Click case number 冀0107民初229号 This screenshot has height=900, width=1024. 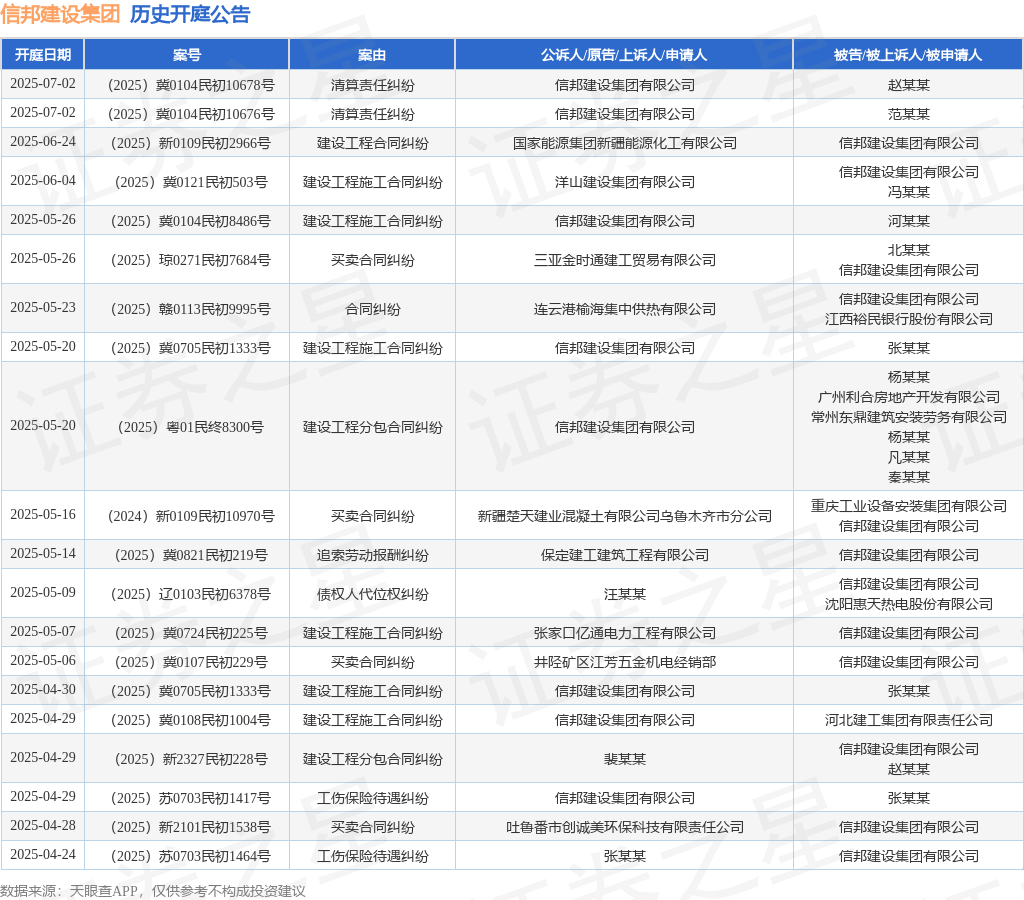pos(191,662)
